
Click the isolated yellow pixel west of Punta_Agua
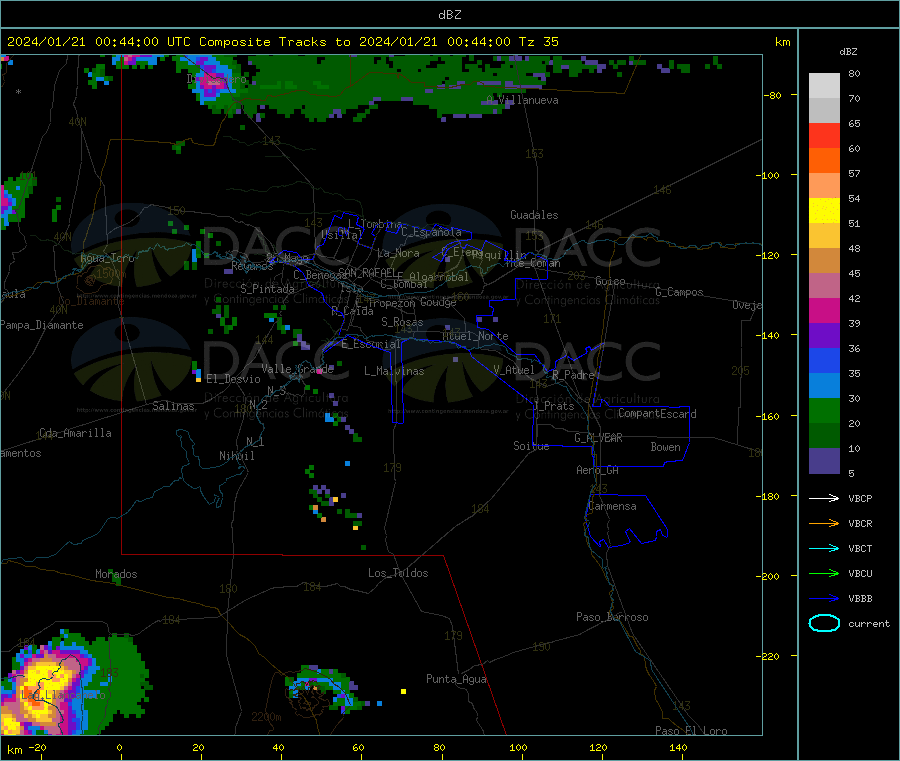(404, 692)
